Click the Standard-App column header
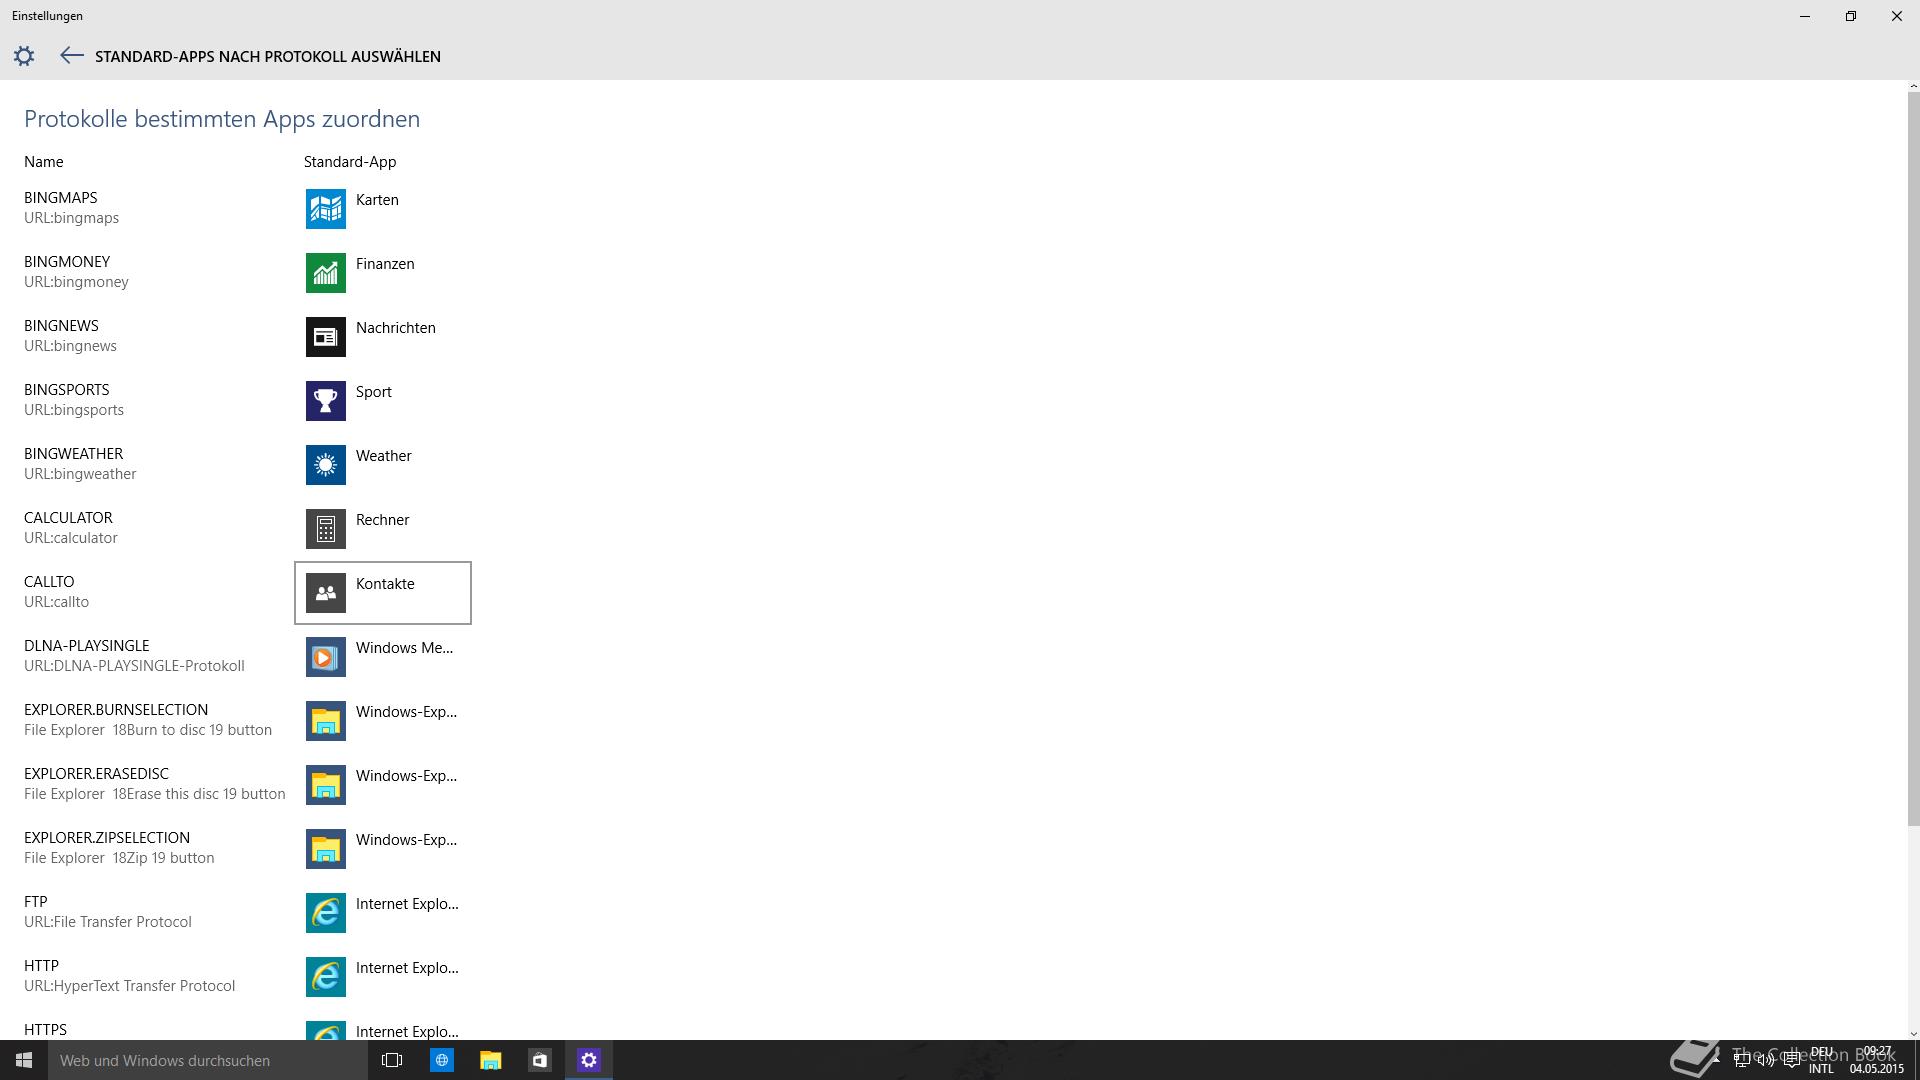The width and height of the screenshot is (1920, 1080). pyautogui.click(x=350, y=162)
